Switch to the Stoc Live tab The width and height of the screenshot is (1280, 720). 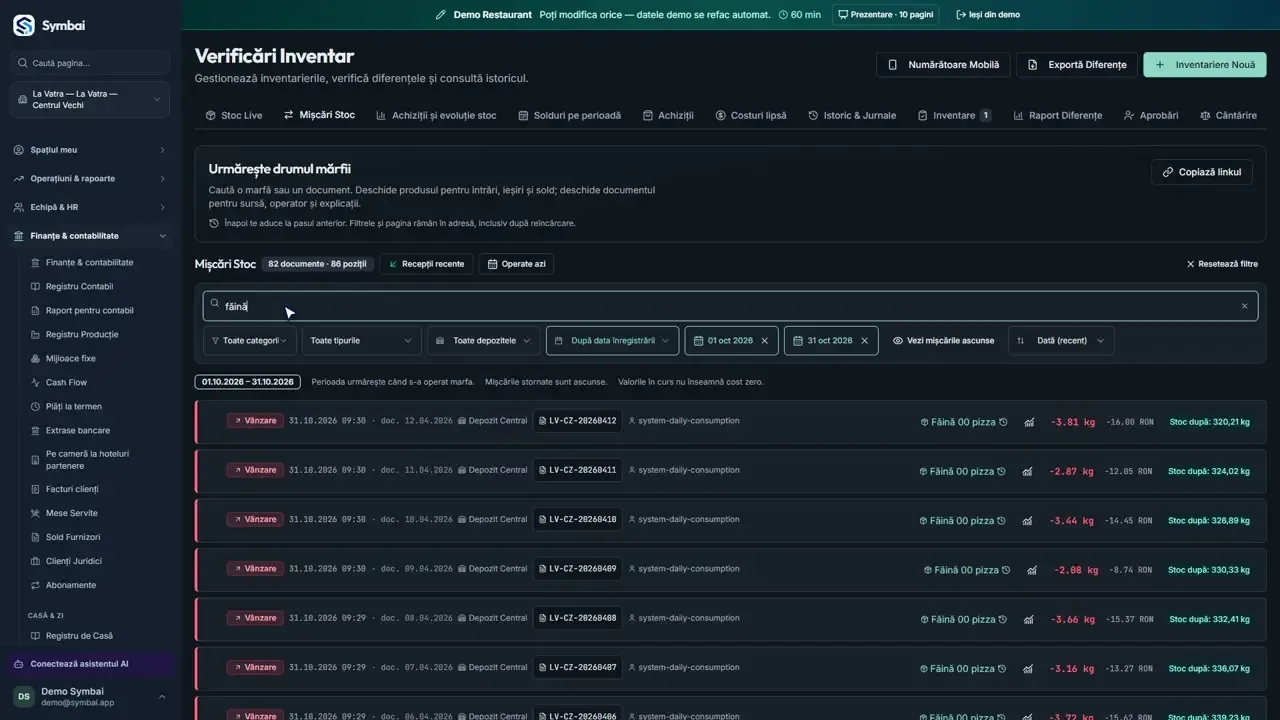(x=234, y=115)
